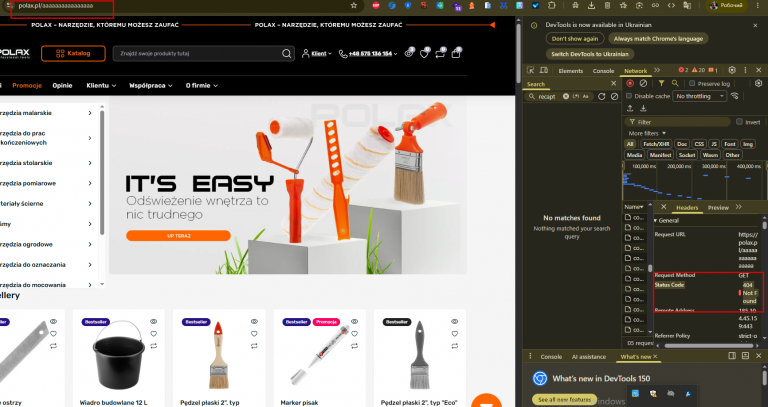Bookmark this page with the star icon
The width and height of the screenshot is (768, 407).
(354, 5)
